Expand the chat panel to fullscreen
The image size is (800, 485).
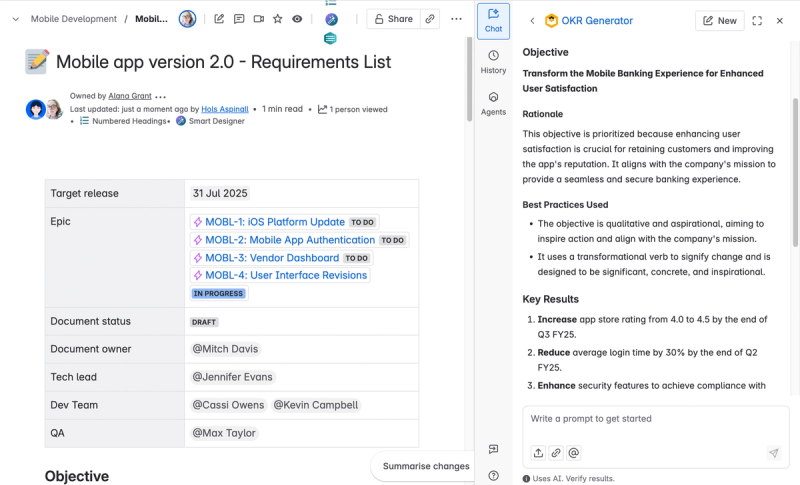[x=757, y=21]
